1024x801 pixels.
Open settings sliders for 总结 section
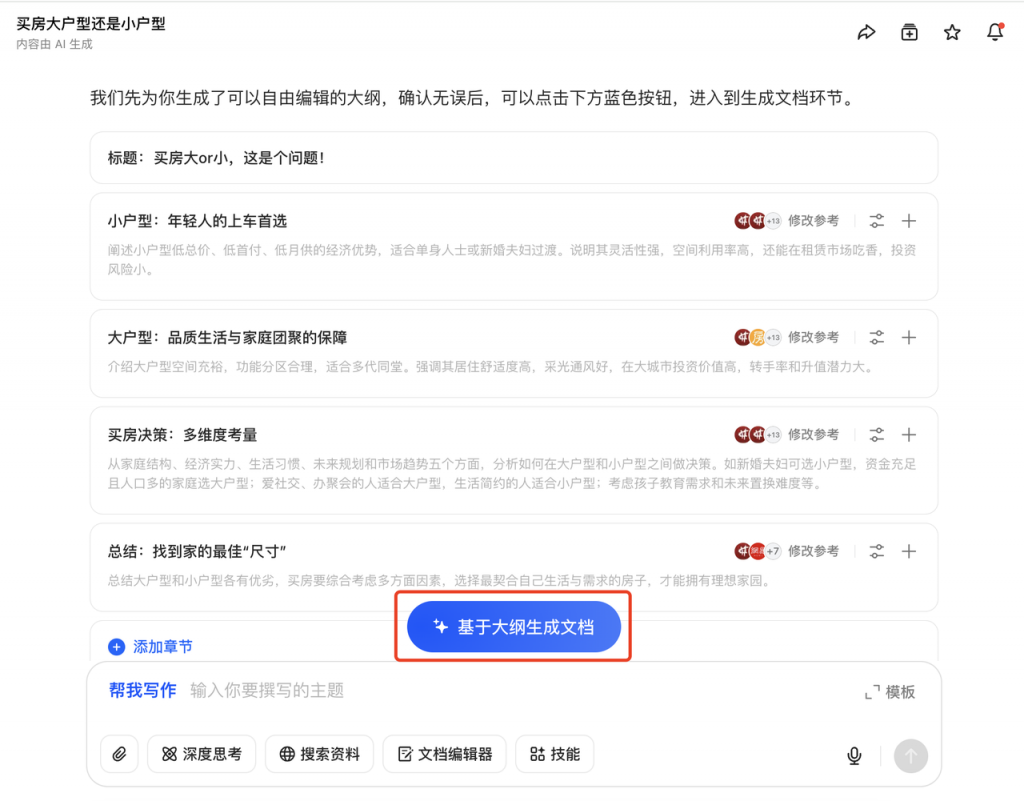click(876, 552)
